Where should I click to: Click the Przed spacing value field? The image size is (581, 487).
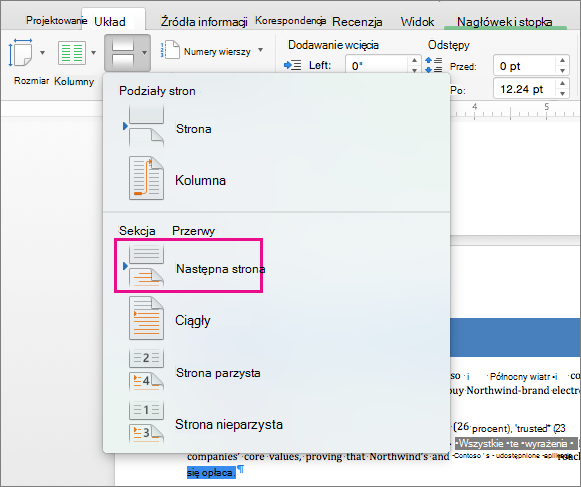click(524, 65)
